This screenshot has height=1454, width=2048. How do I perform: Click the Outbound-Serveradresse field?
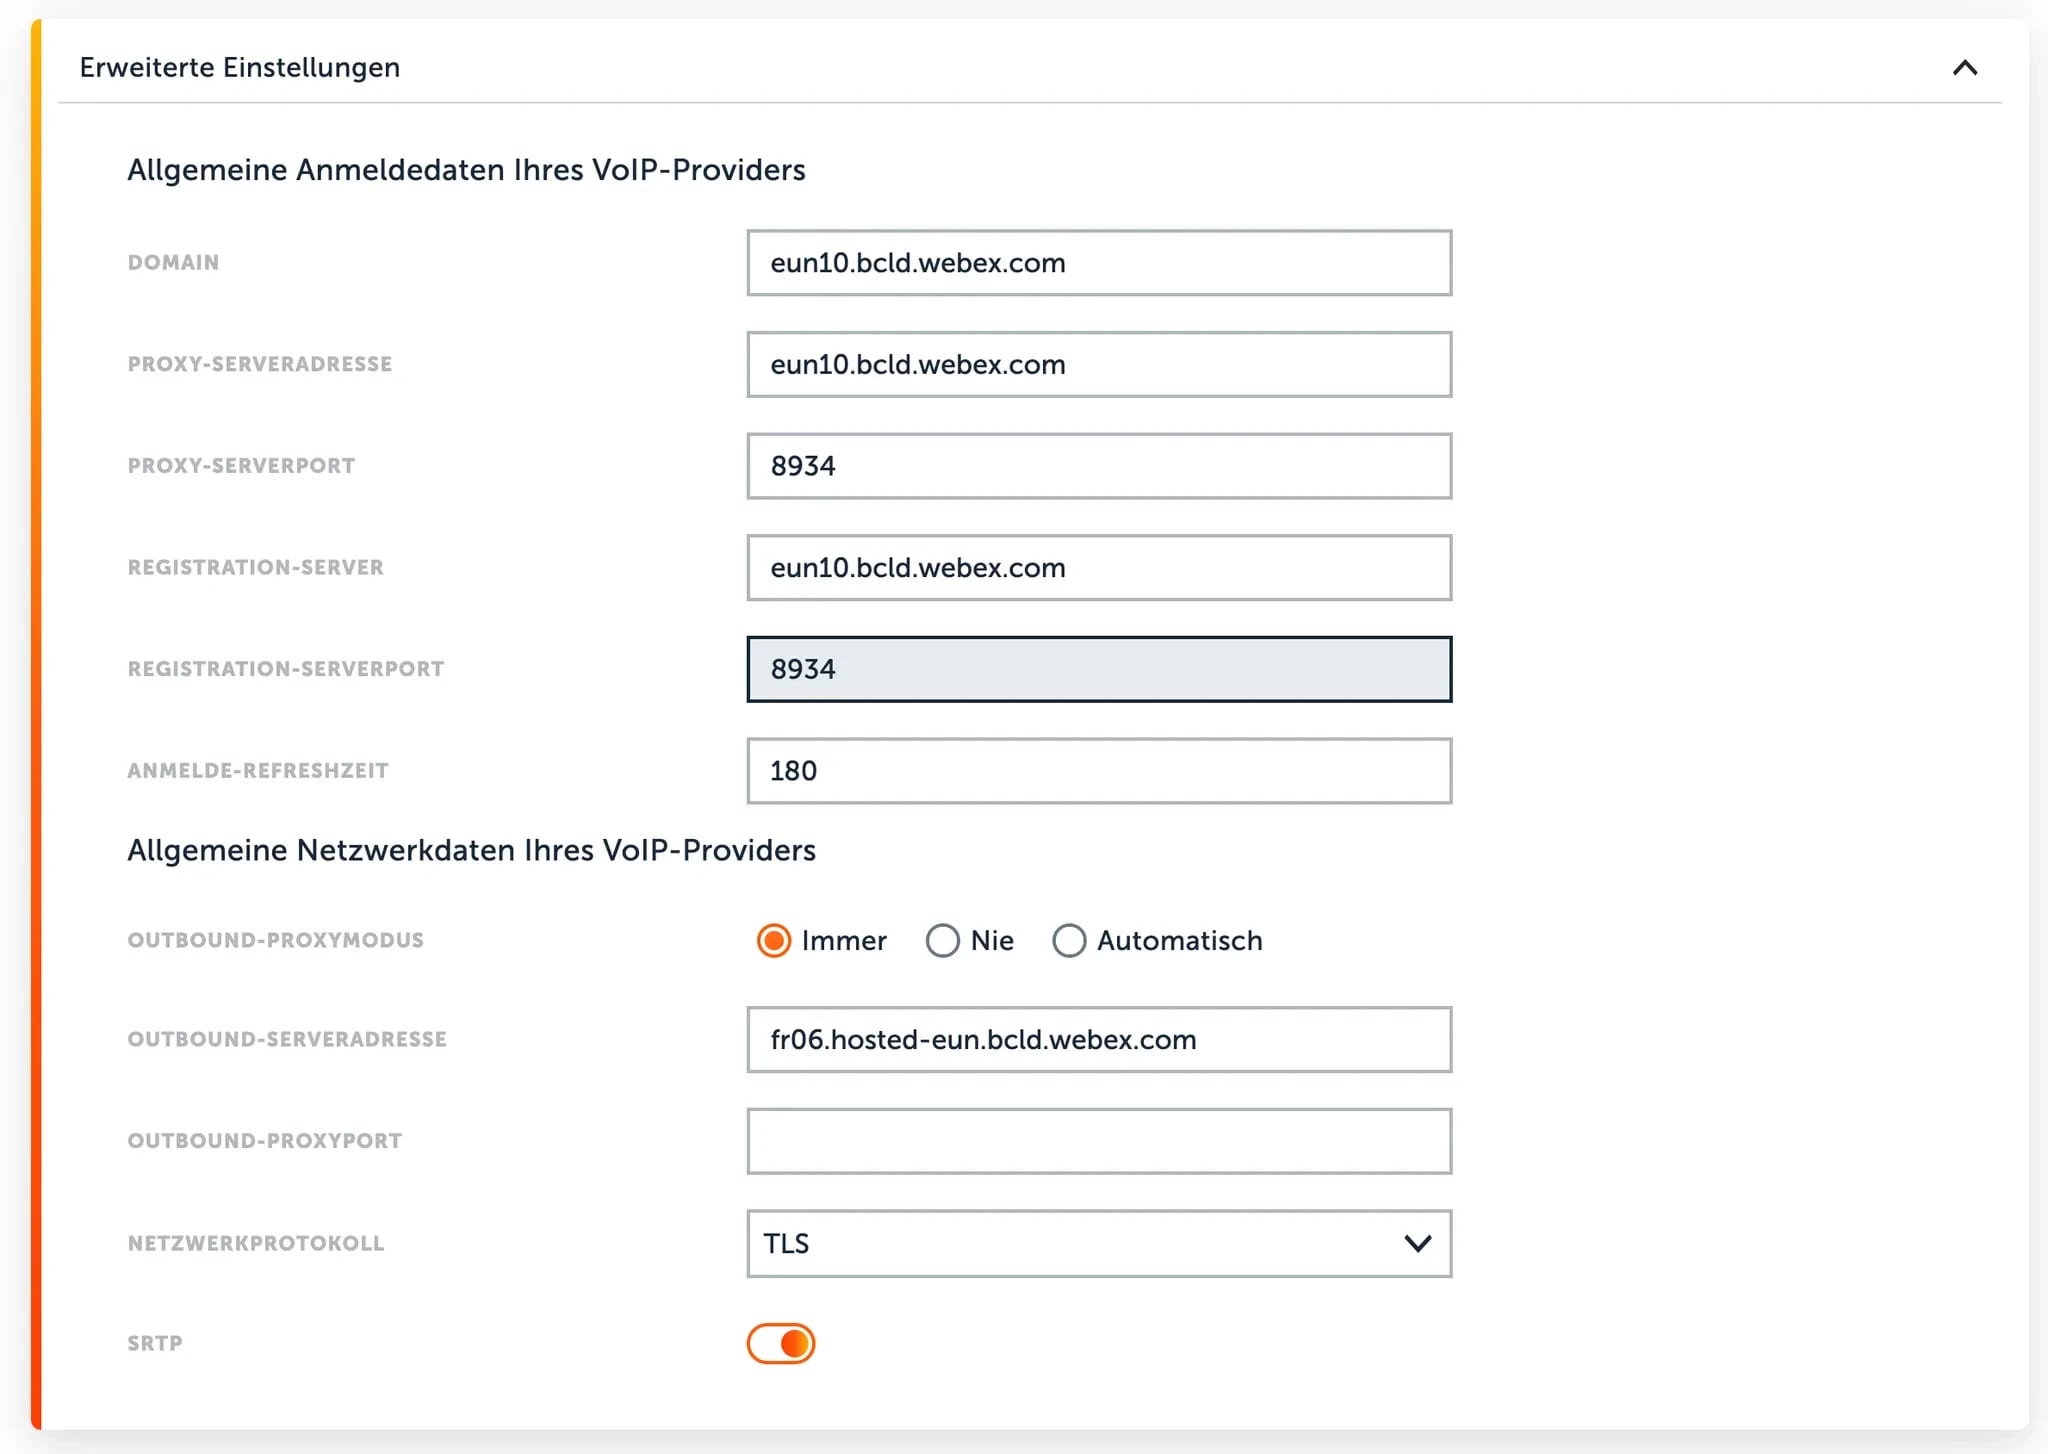(x=1098, y=1040)
